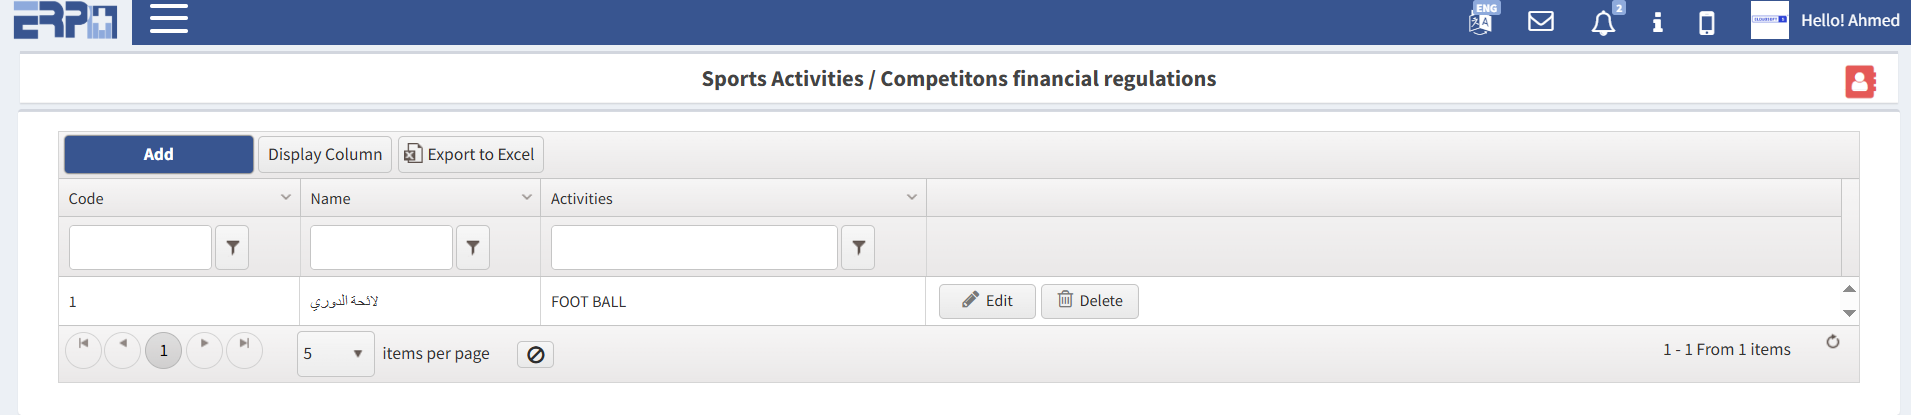Expand the Code column header menu
The height and width of the screenshot is (415, 1911).
pos(285,198)
